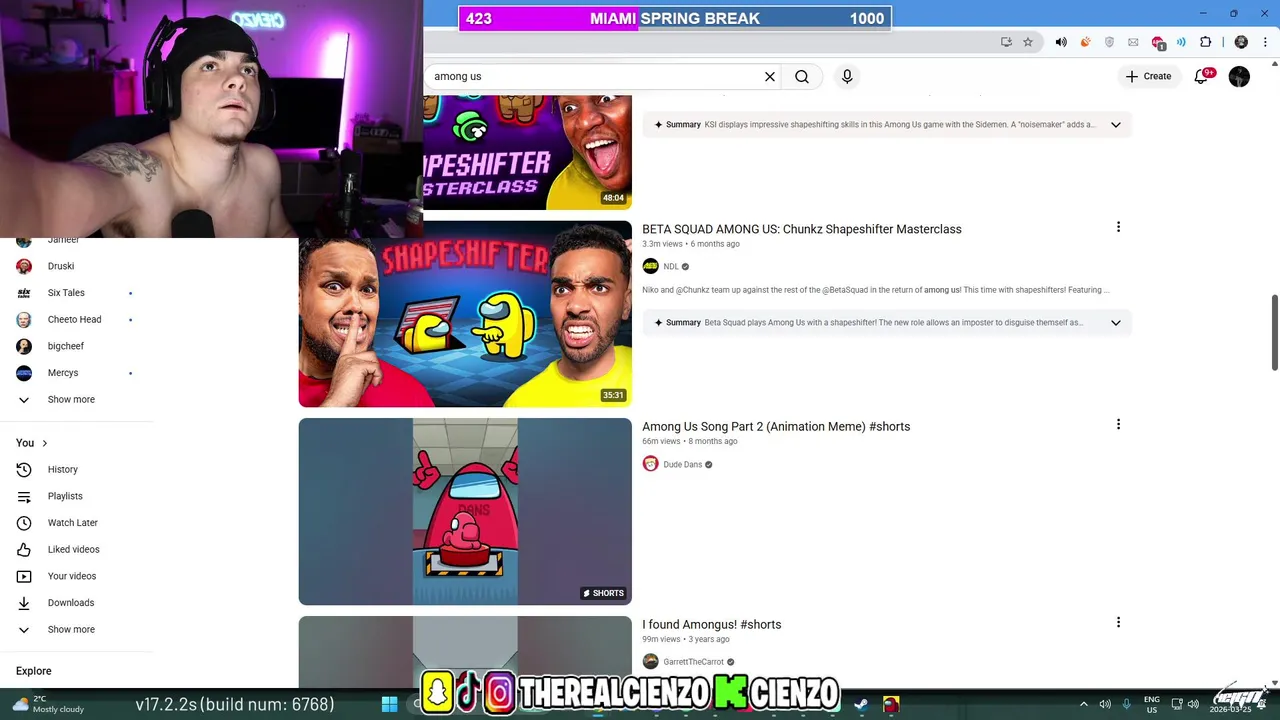Open the red ad blocker extension
Screen dimensions: 1280x720
point(1158,43)
